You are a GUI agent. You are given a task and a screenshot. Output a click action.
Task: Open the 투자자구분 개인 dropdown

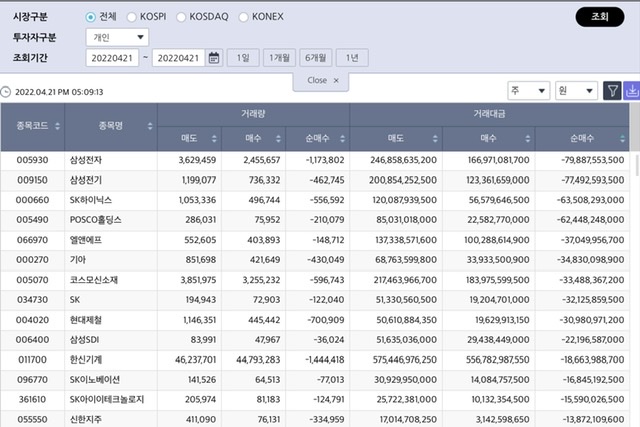coord(118,37)
